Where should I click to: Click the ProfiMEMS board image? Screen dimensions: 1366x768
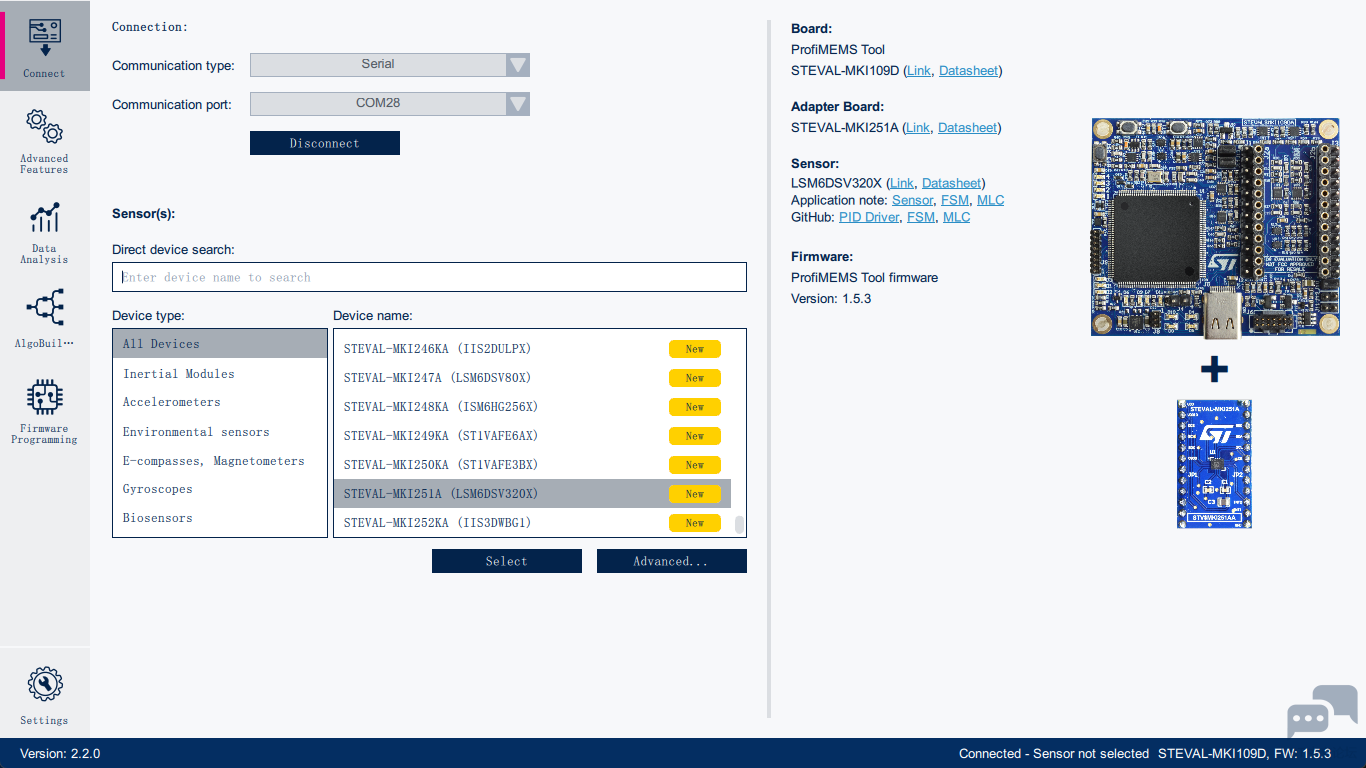tap(1214, 226)
